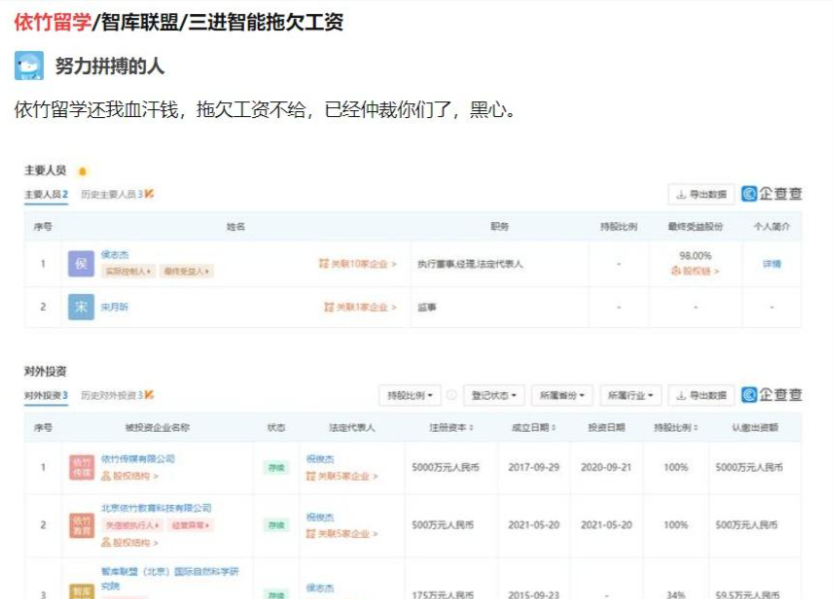Click the 宋 avatar icon in row 2

(x=81, y=307)
